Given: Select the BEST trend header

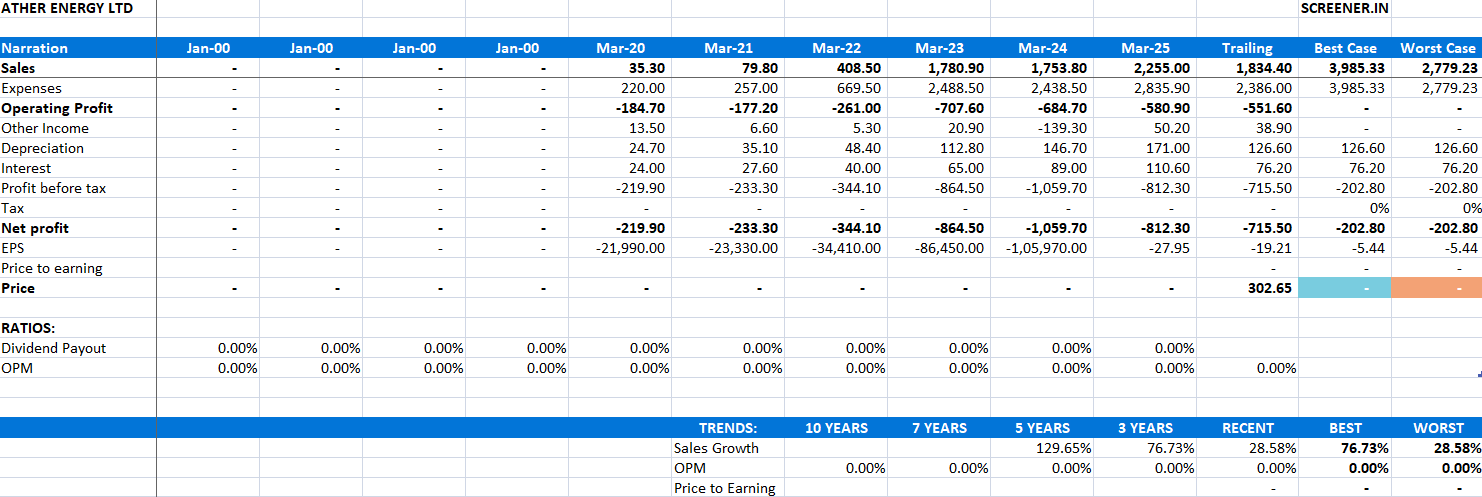Looking at the screenshot, I should pos(1345,428).
